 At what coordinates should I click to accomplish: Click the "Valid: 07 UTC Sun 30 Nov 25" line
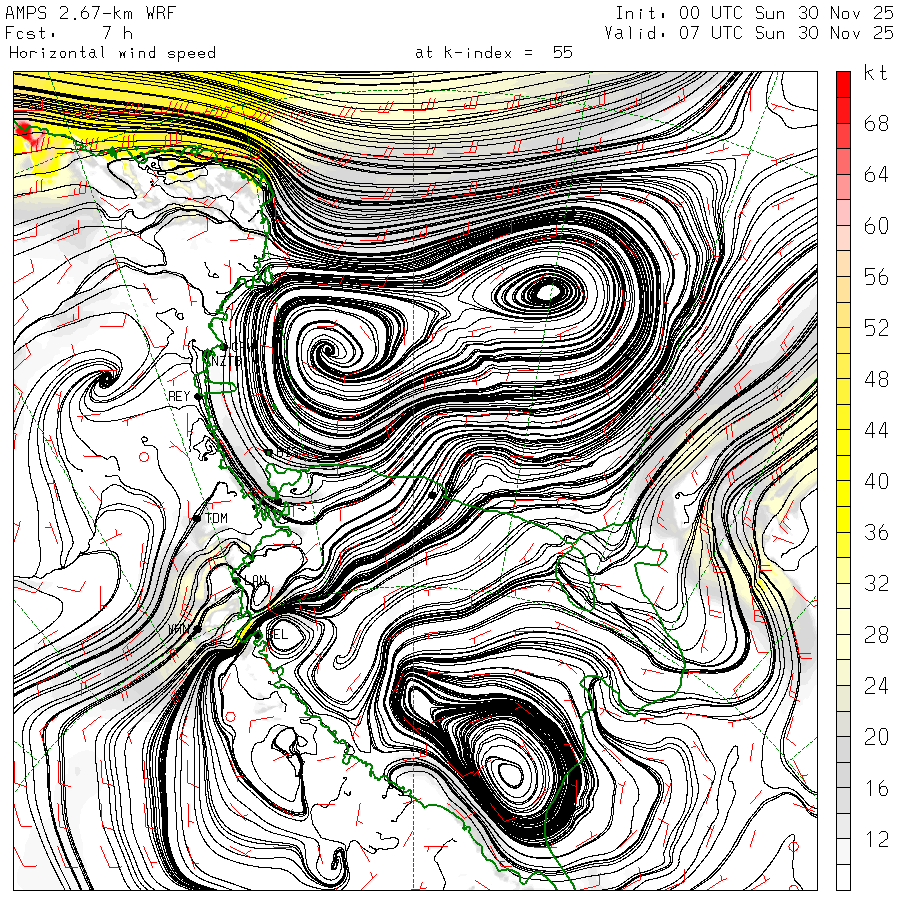[749, 33]
